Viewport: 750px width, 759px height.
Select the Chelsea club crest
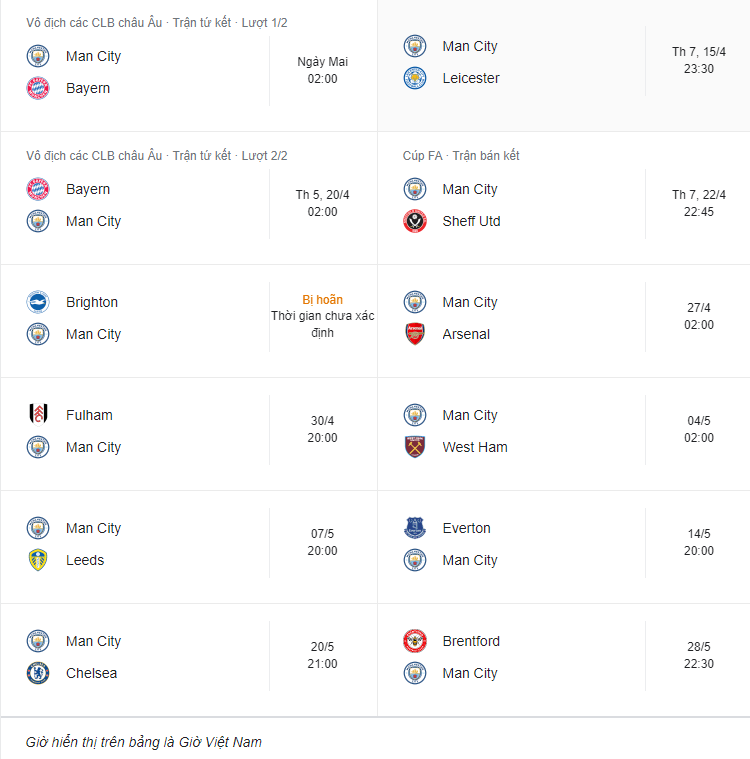click(x=38, y=673)
